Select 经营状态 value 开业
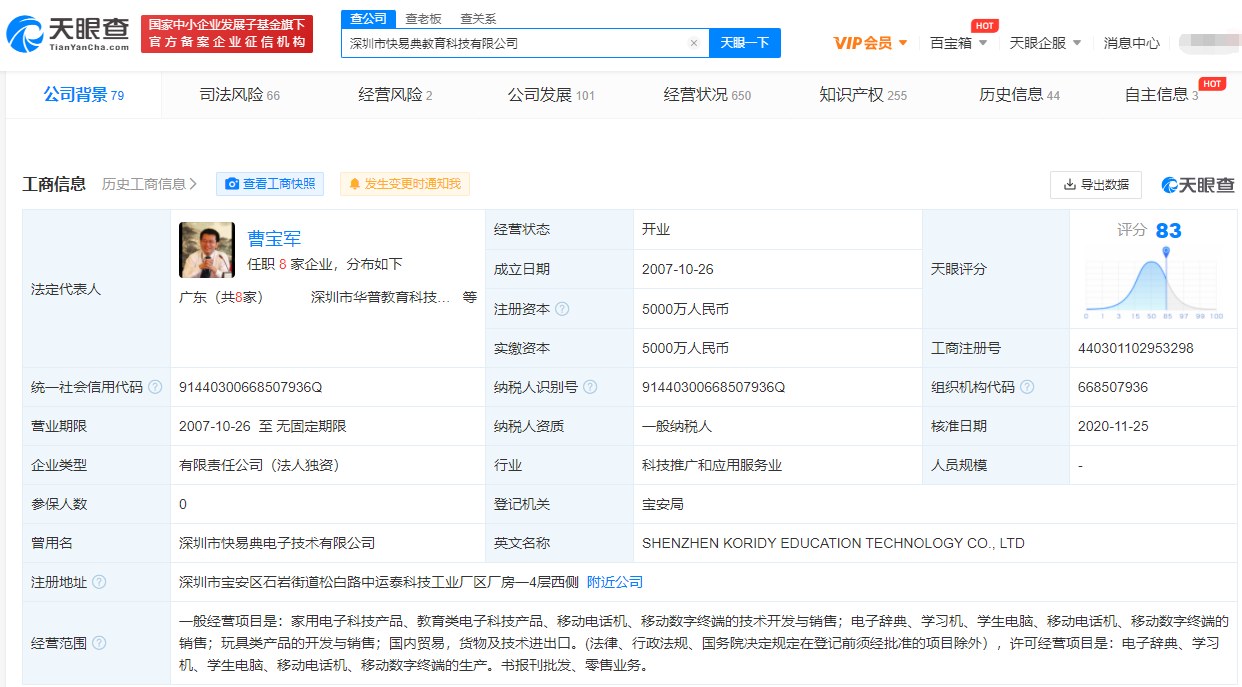The image size is (1242, 687). (x=656, y=229)
